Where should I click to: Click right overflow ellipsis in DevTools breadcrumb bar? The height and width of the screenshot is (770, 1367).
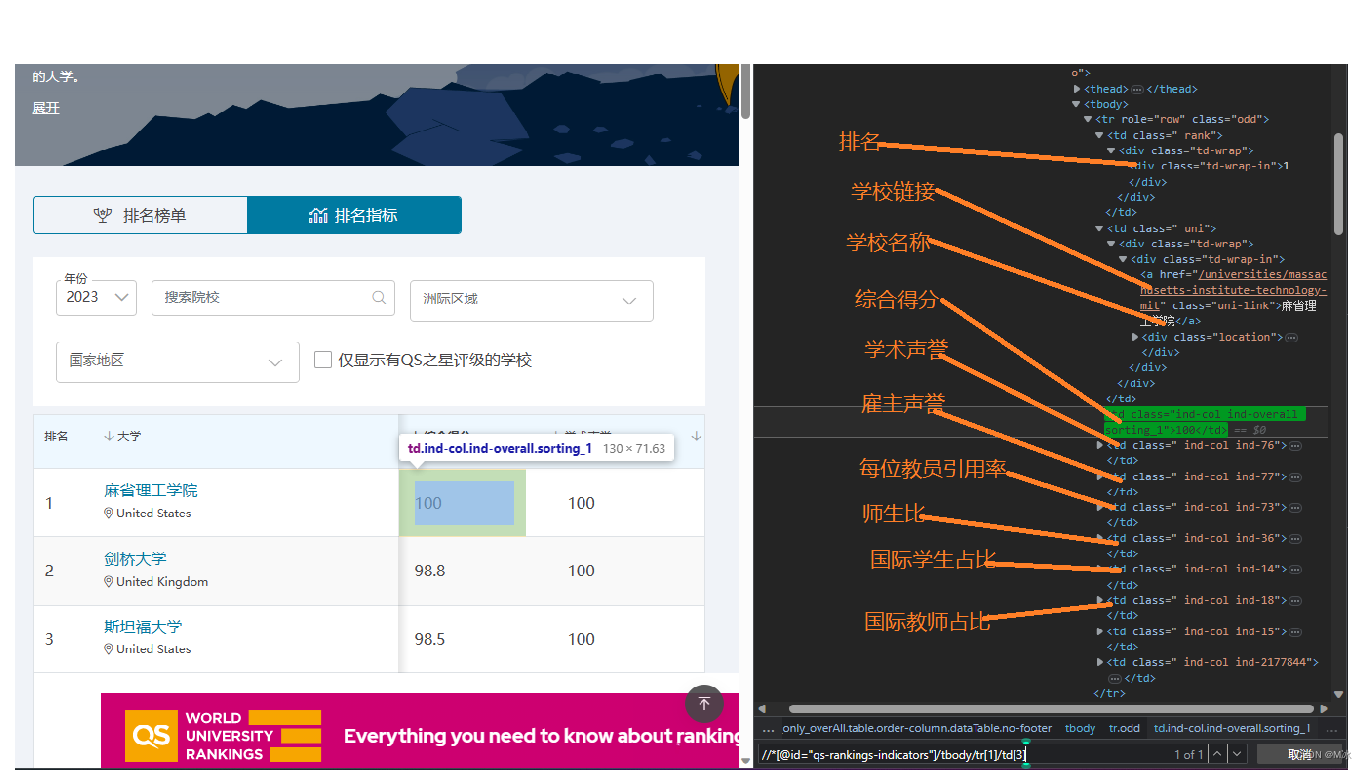pos(1330,729)
